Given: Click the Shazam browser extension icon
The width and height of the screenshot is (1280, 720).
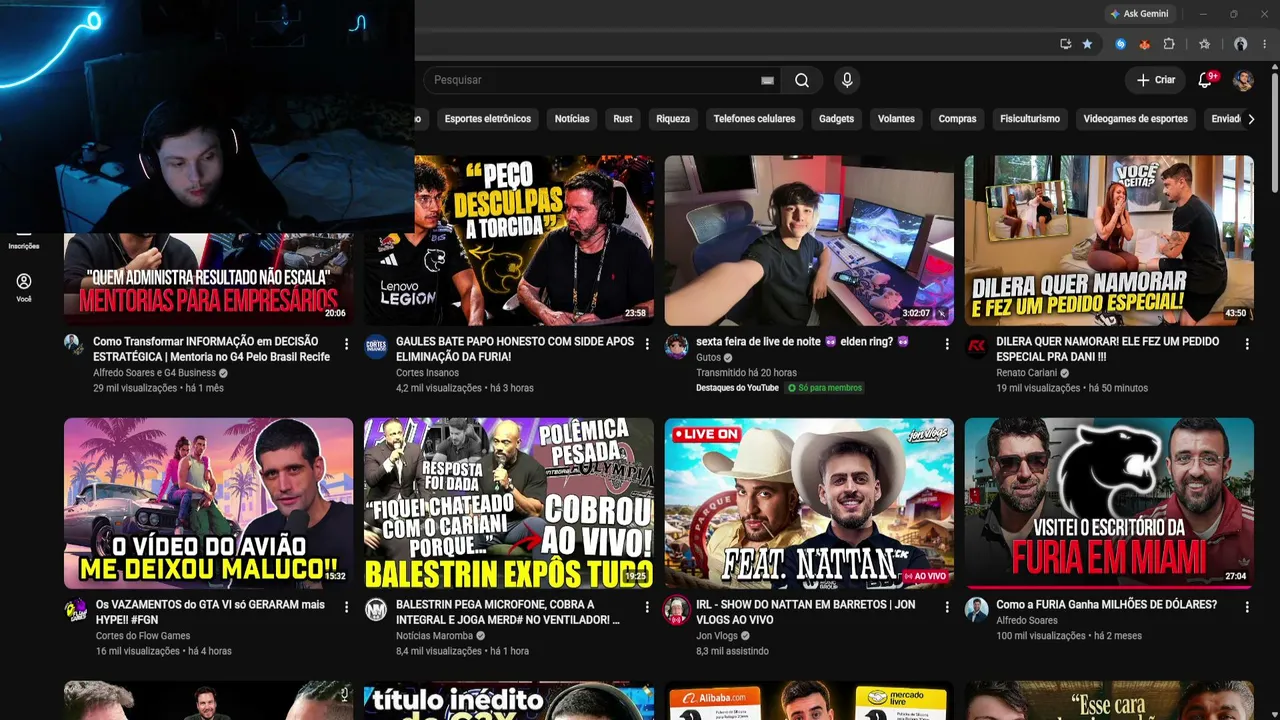Looking at the screenshot, I should tap(1120, 44).
